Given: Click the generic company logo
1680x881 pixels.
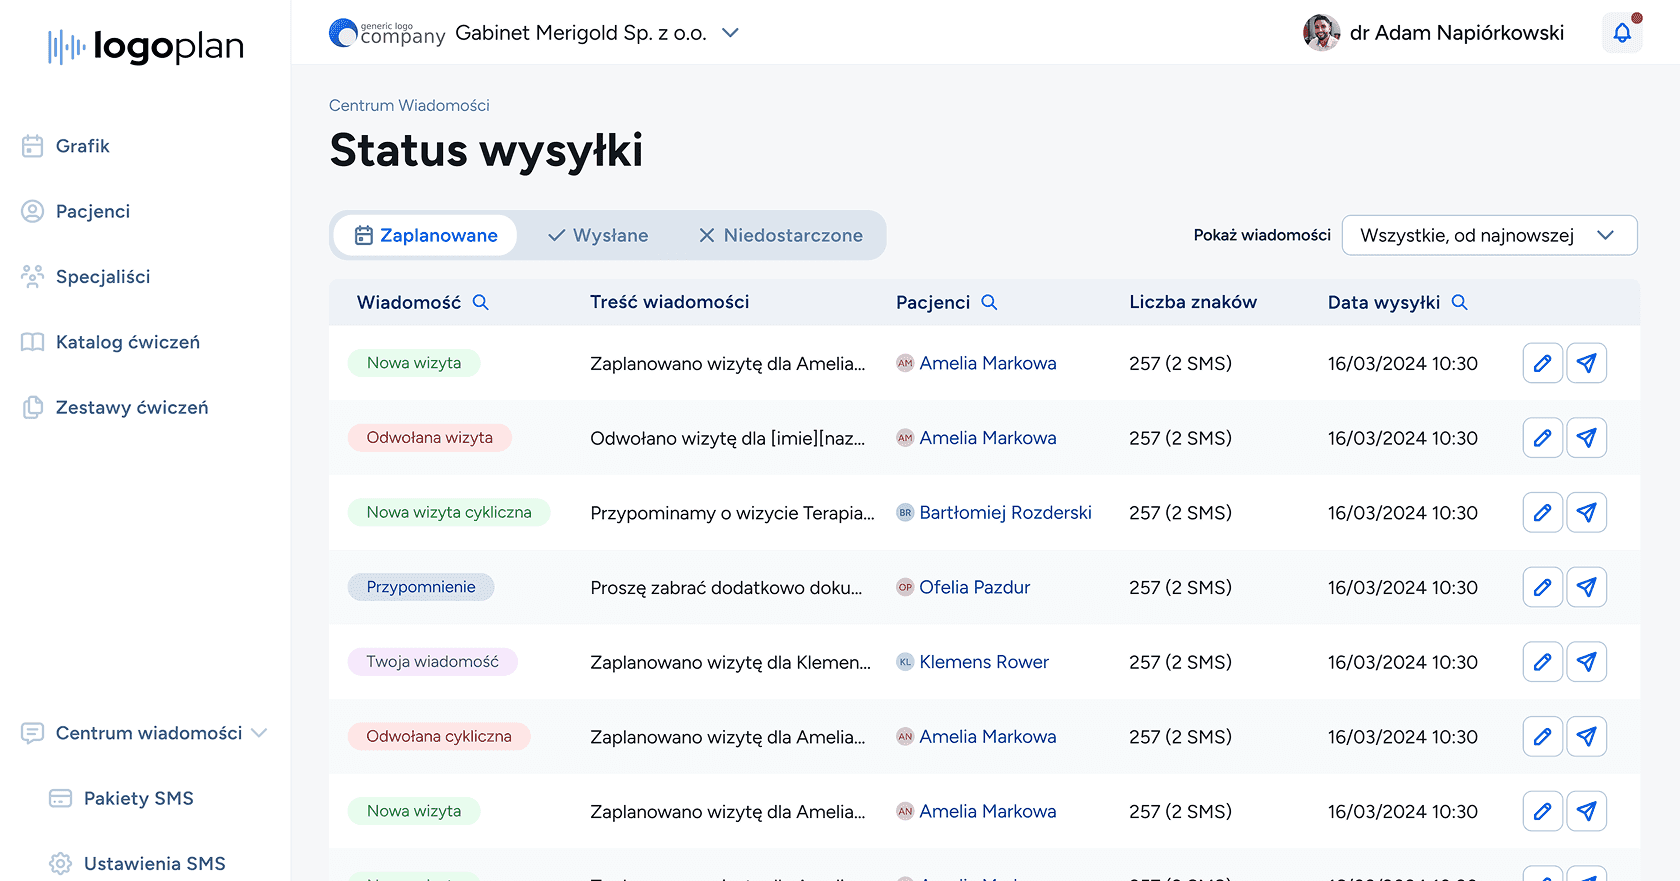Looking at the screenshot, I should pos(387,33).
